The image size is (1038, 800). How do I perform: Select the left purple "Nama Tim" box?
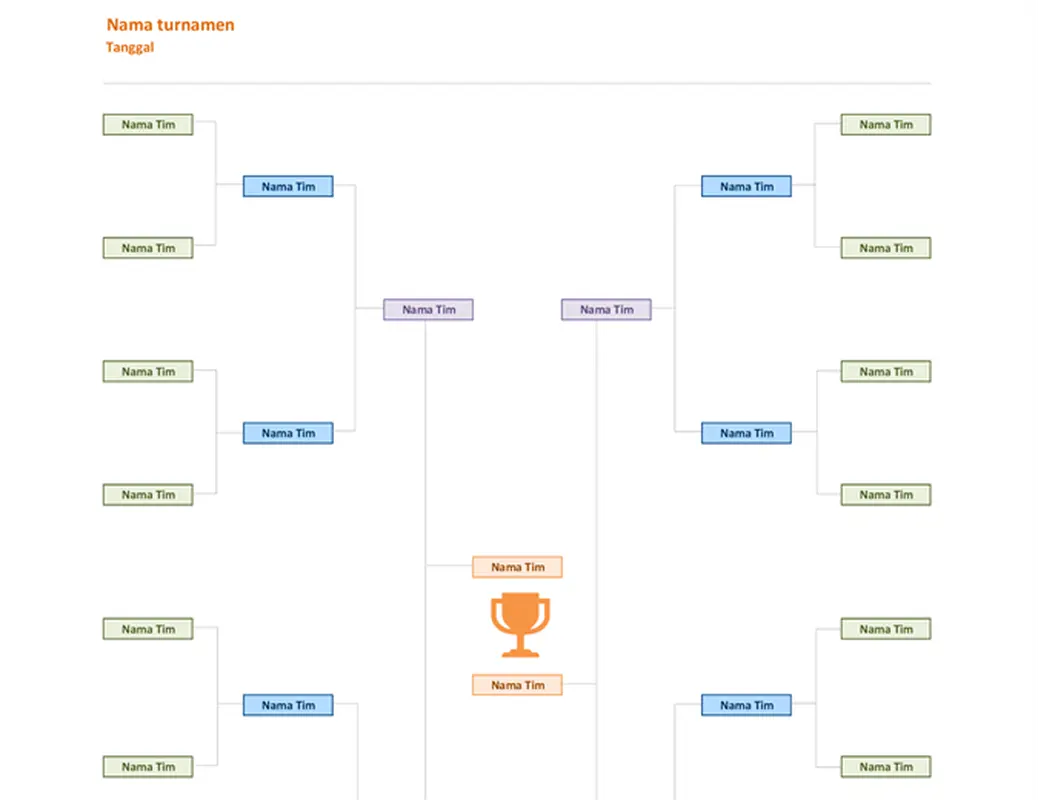(428, 310)
